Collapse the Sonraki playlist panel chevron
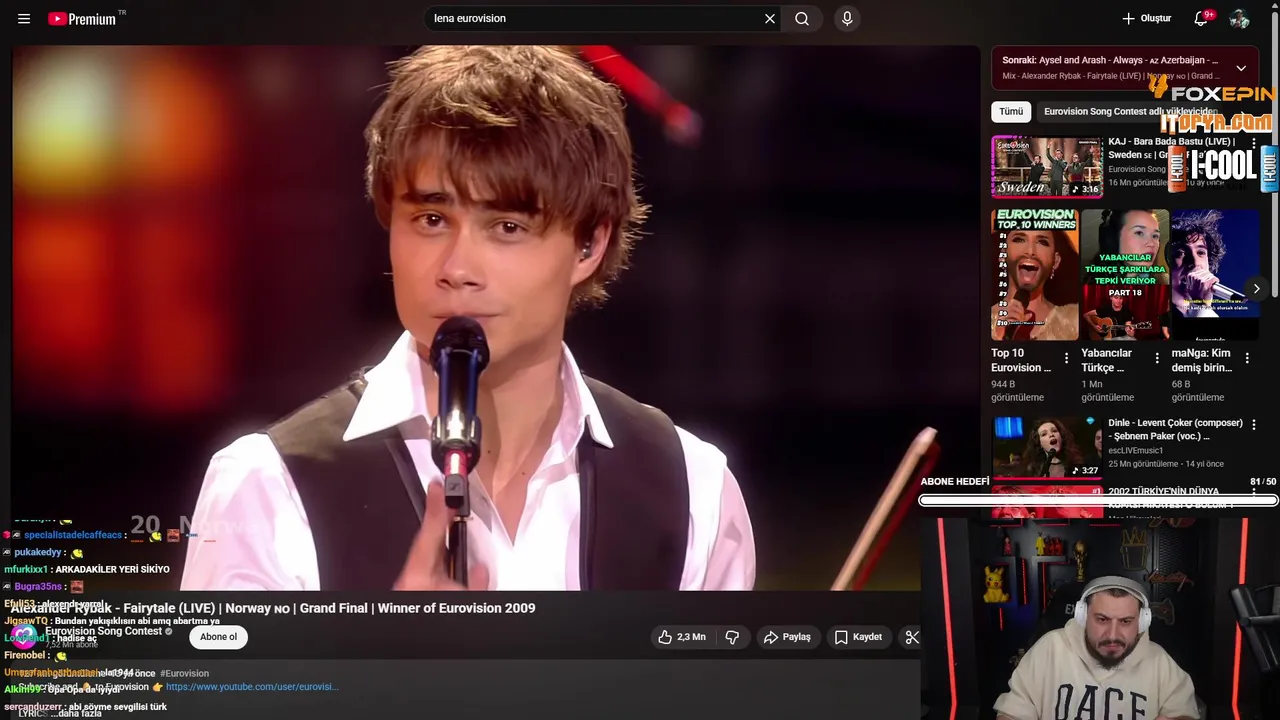Screen dimensions: 1280x720 coord(1241,68)
